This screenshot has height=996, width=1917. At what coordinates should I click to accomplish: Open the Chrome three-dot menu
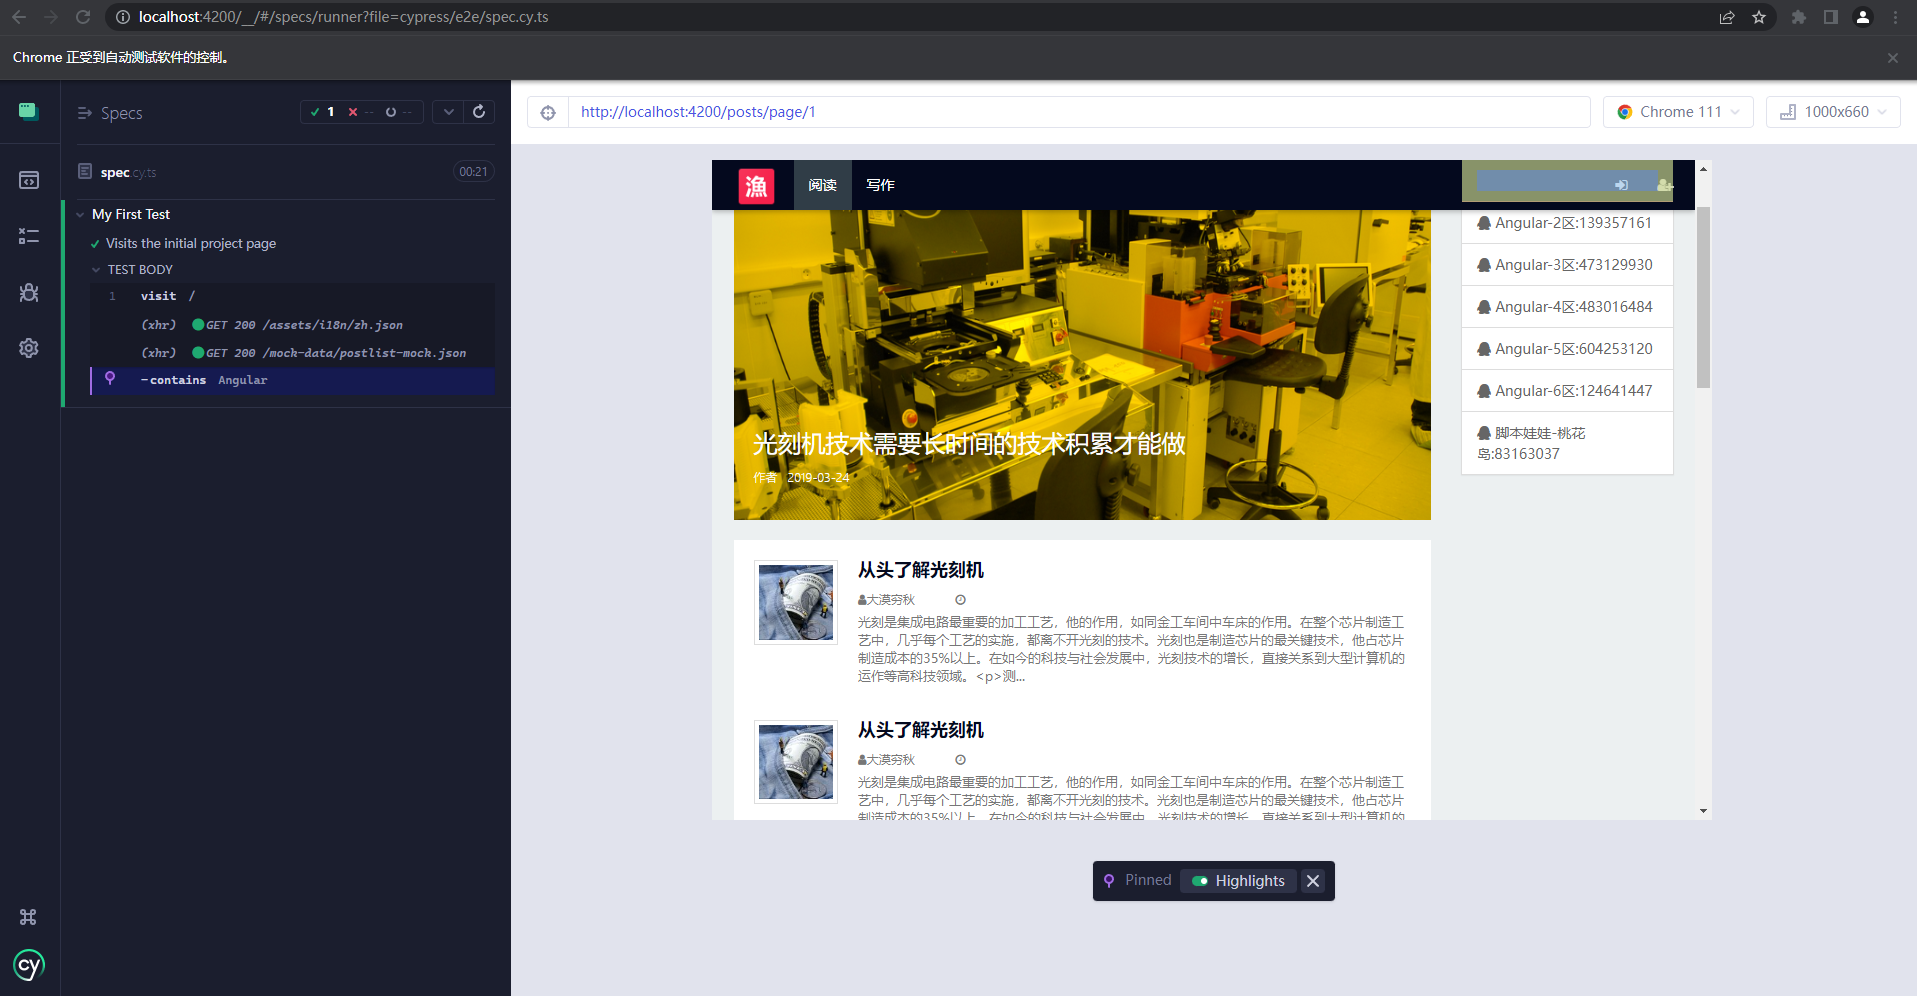1895,17
